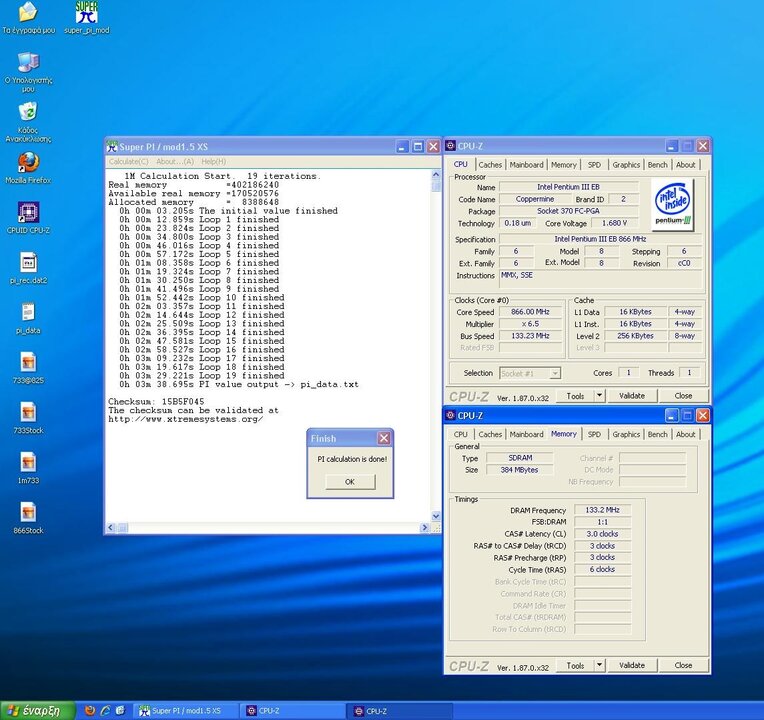Close the Finish dialog
The height and width of the screenshot is (720, 764).
[384, 438]
